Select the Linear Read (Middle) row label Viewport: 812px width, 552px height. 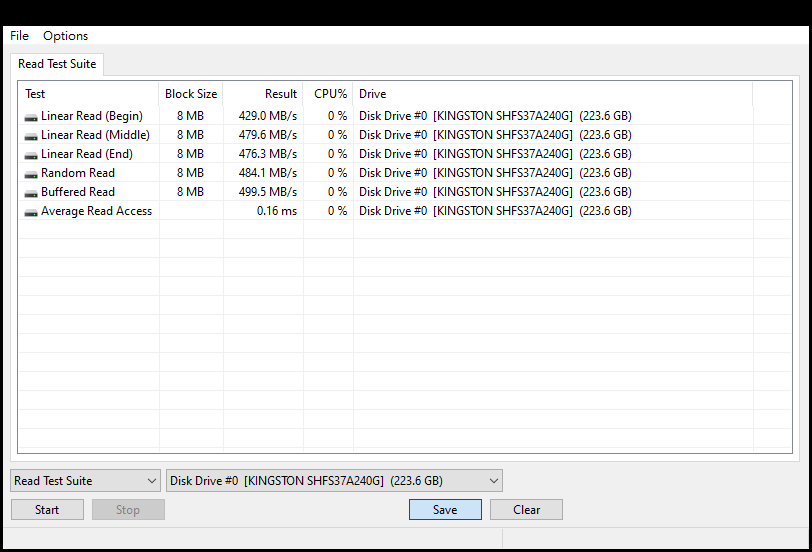[x=95, y=135]
